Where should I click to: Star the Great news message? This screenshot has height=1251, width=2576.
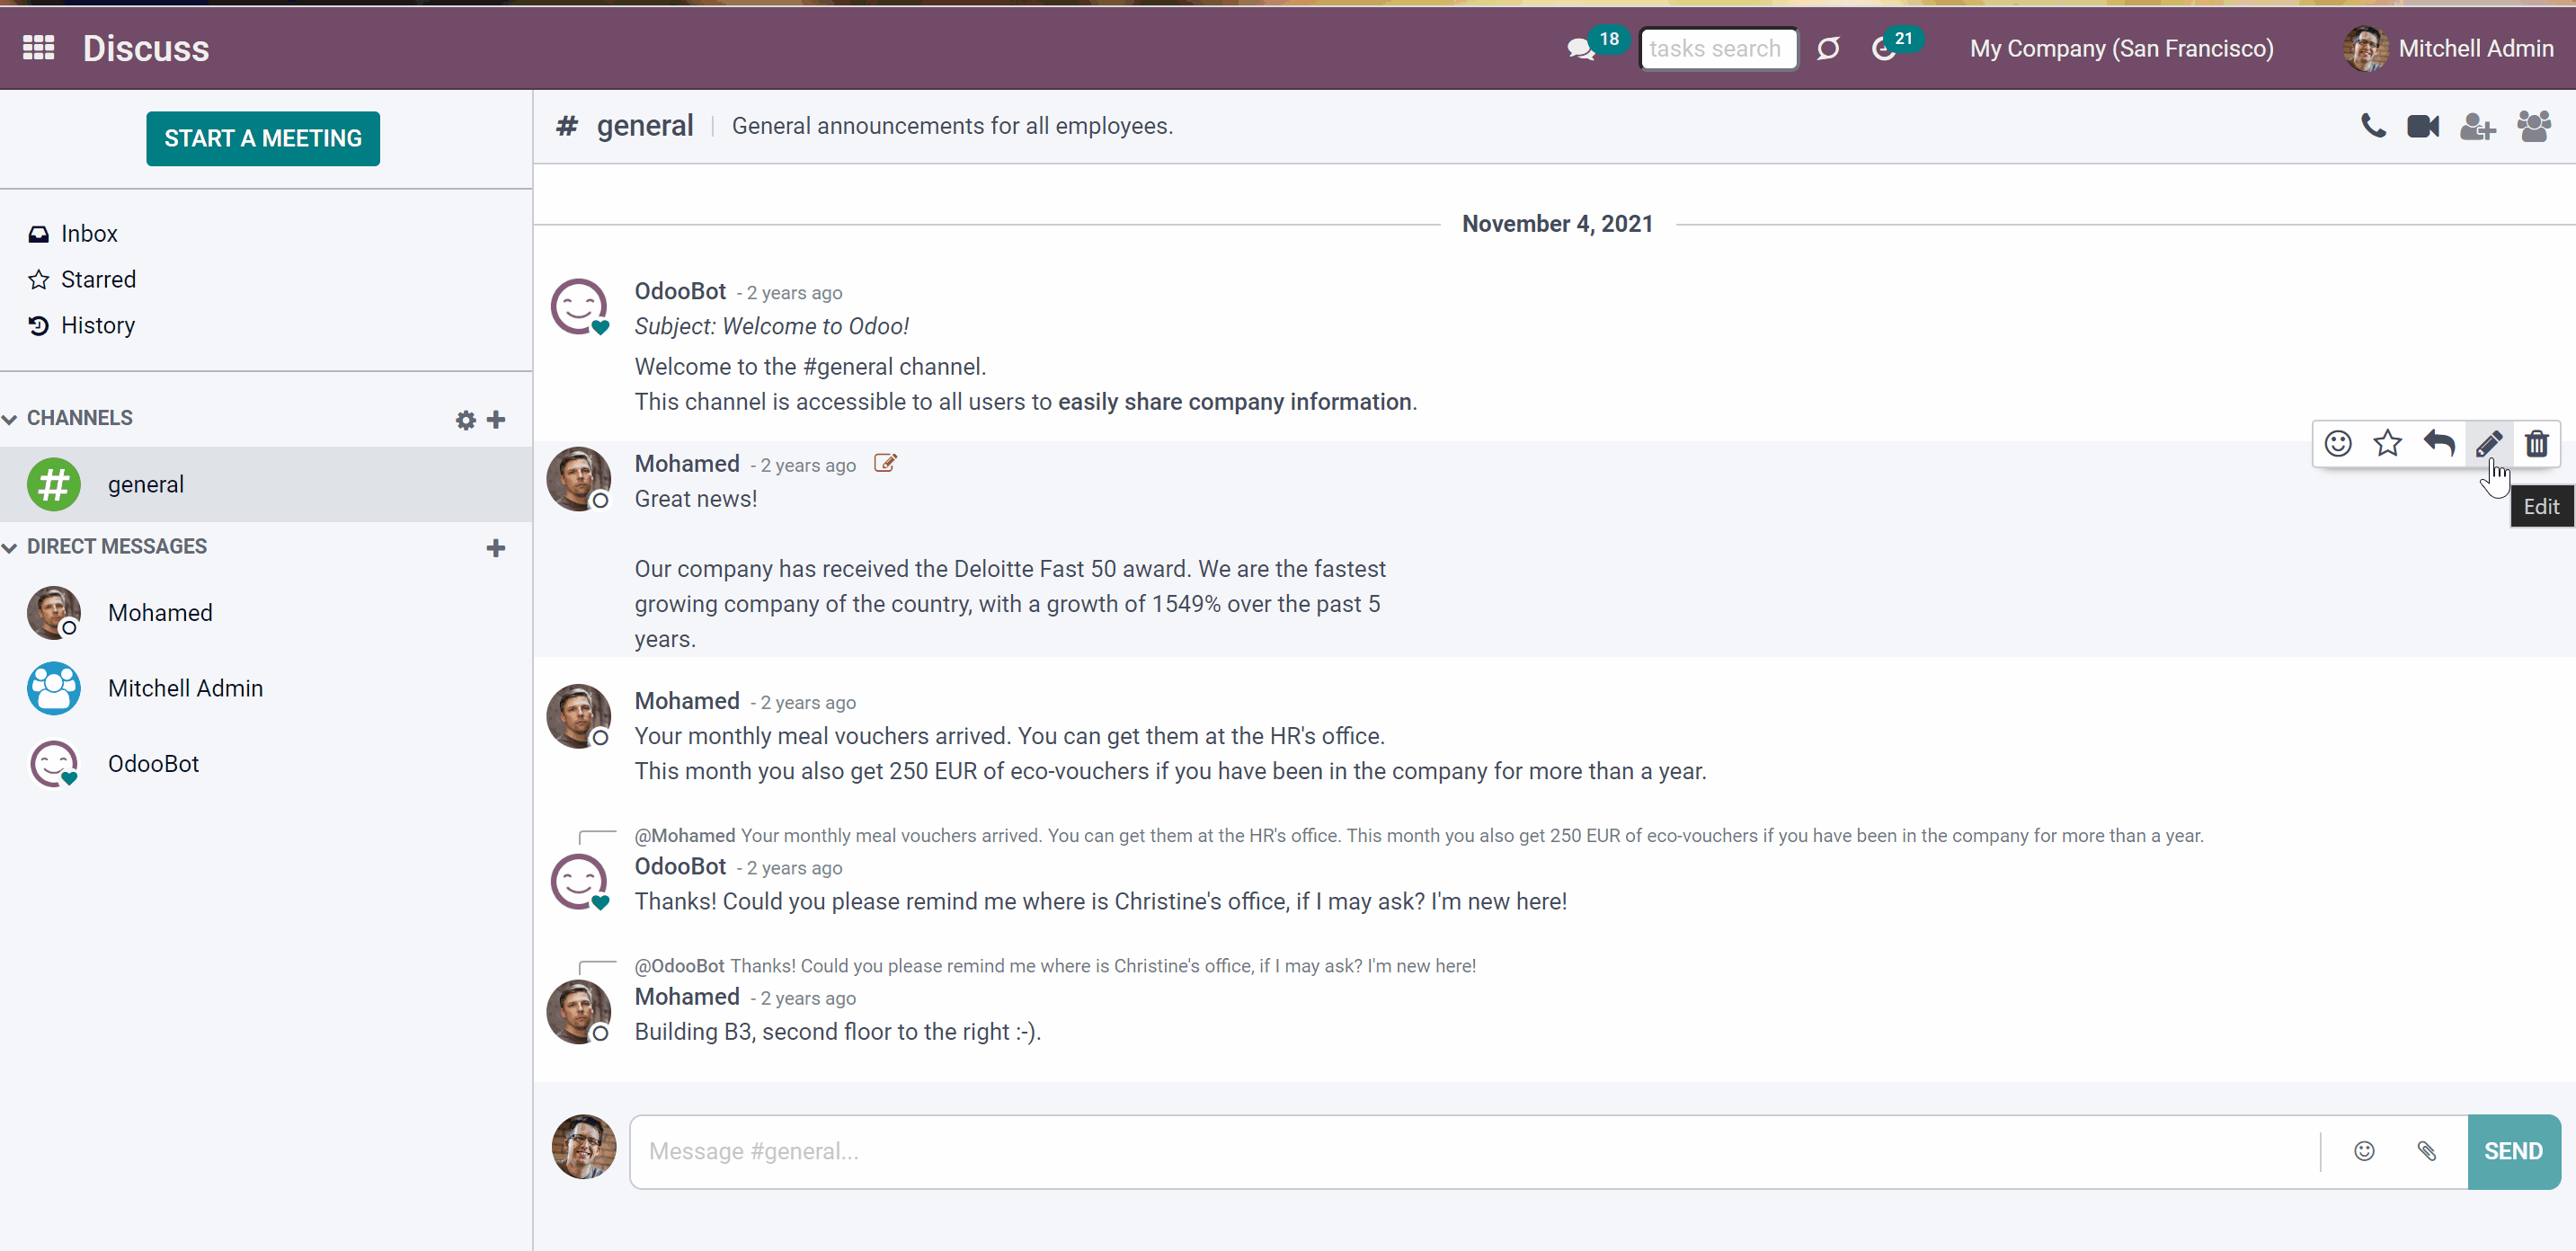click(2388, 443)
